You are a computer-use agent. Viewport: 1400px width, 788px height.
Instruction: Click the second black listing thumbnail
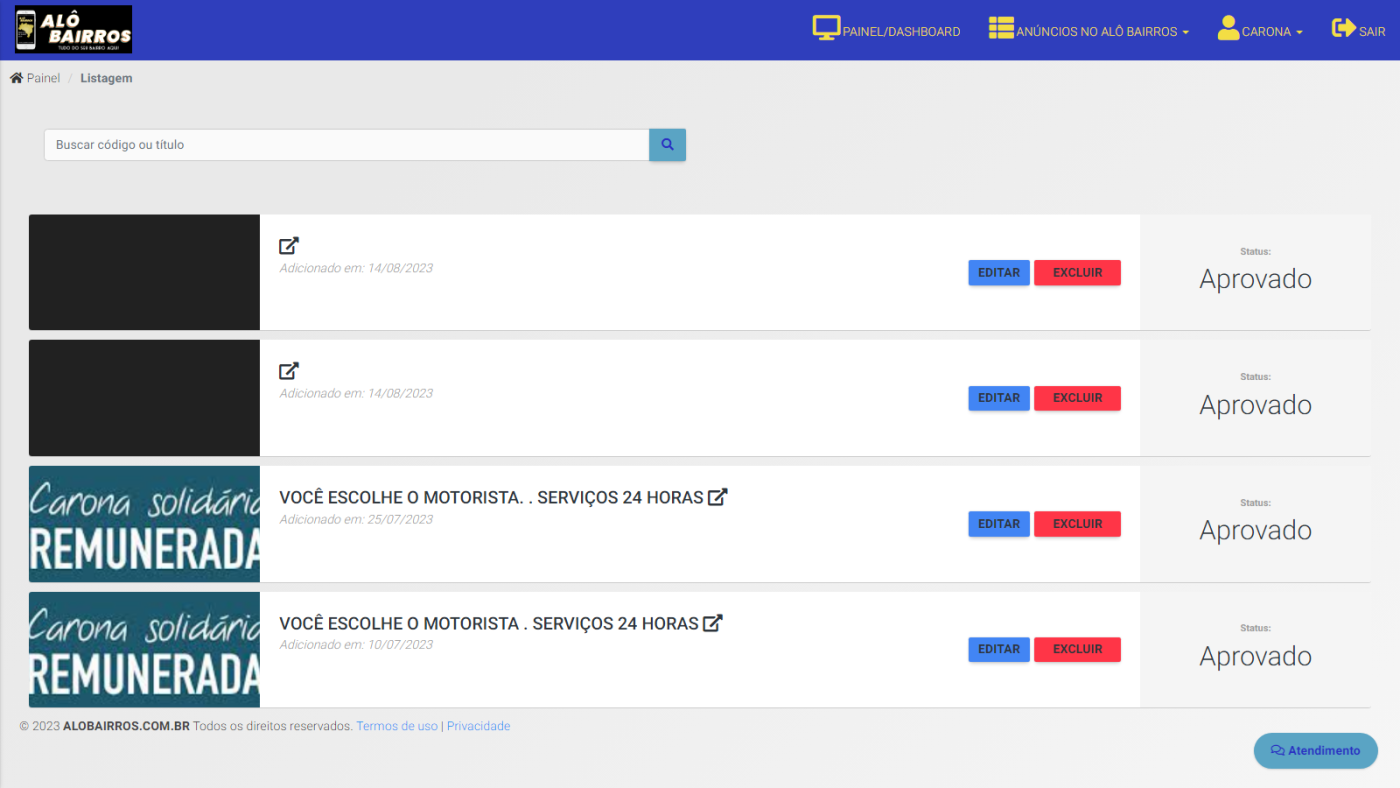click(x=144, y=398)
